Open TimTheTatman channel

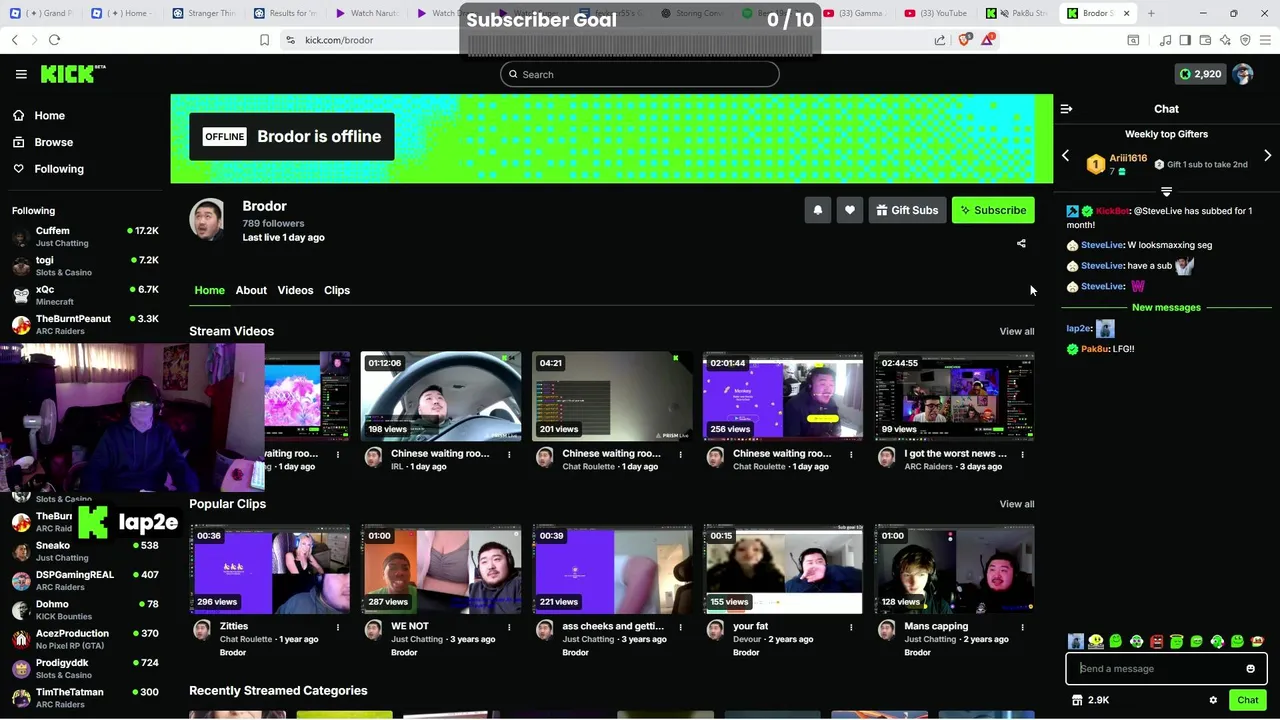(85, 697)
